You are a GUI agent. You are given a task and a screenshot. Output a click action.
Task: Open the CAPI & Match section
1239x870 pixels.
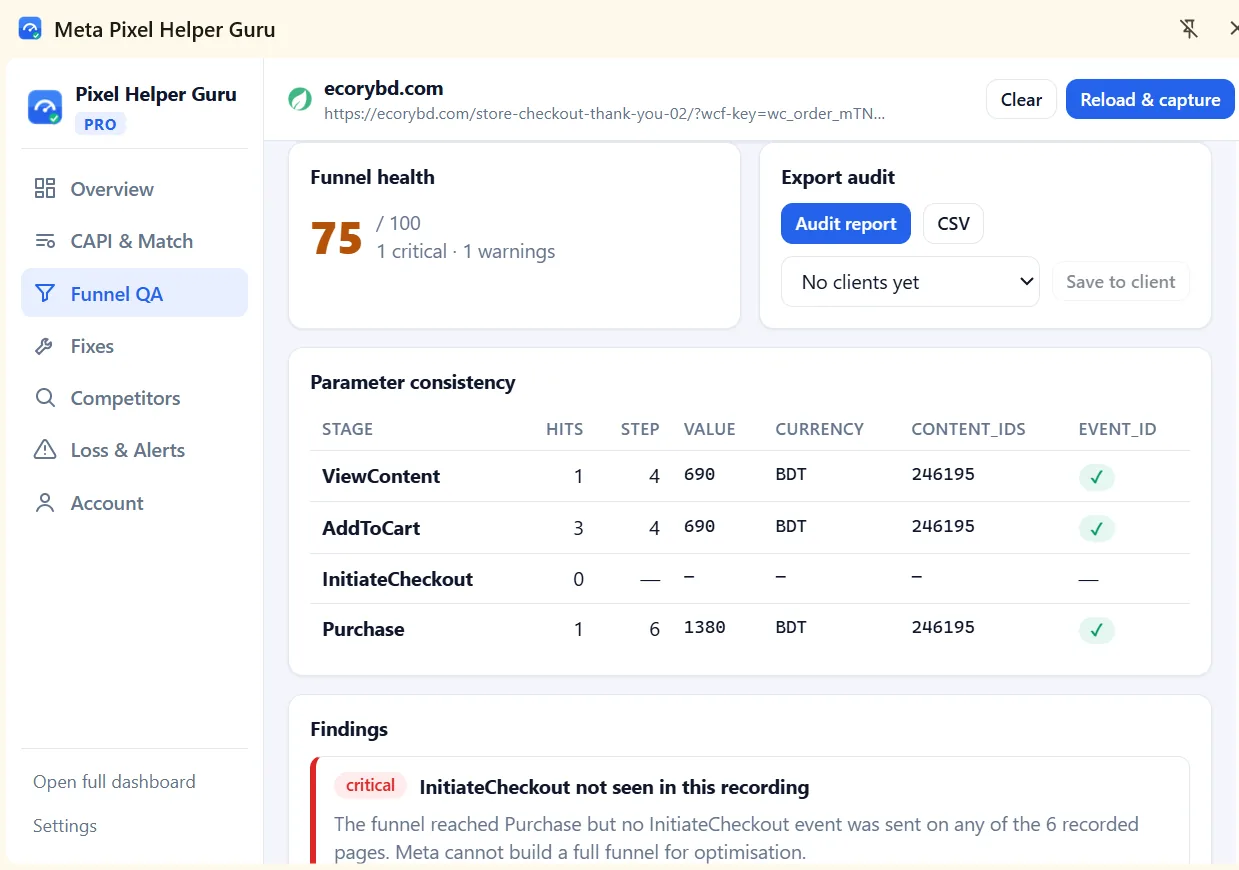coord(134,241)
